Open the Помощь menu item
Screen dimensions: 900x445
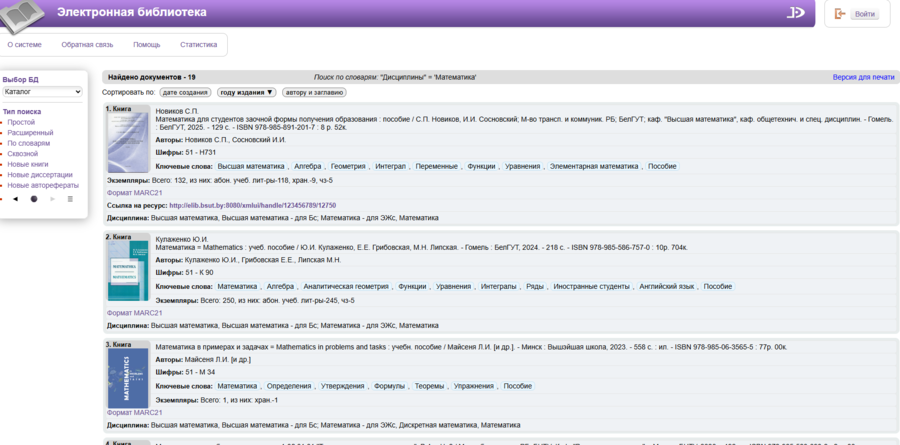point(146,44)
